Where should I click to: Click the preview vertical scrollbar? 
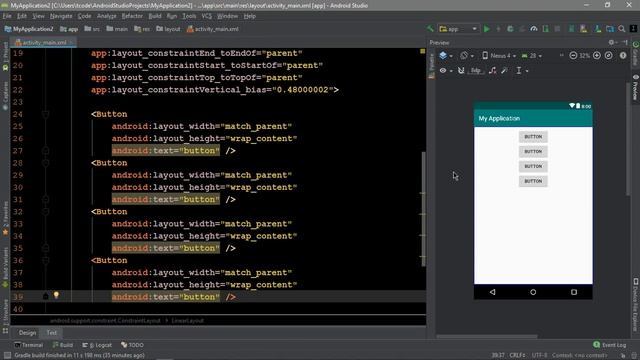(628, 139)
